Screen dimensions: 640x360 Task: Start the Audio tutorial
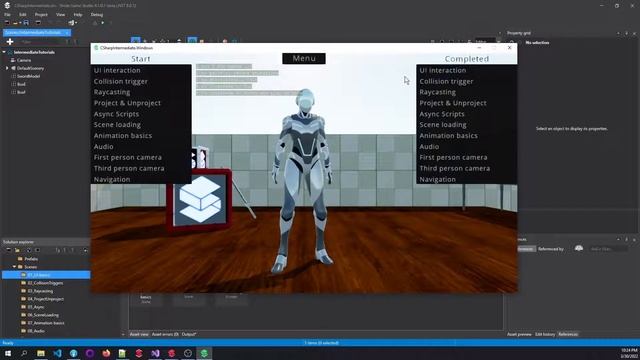point(104,147)
